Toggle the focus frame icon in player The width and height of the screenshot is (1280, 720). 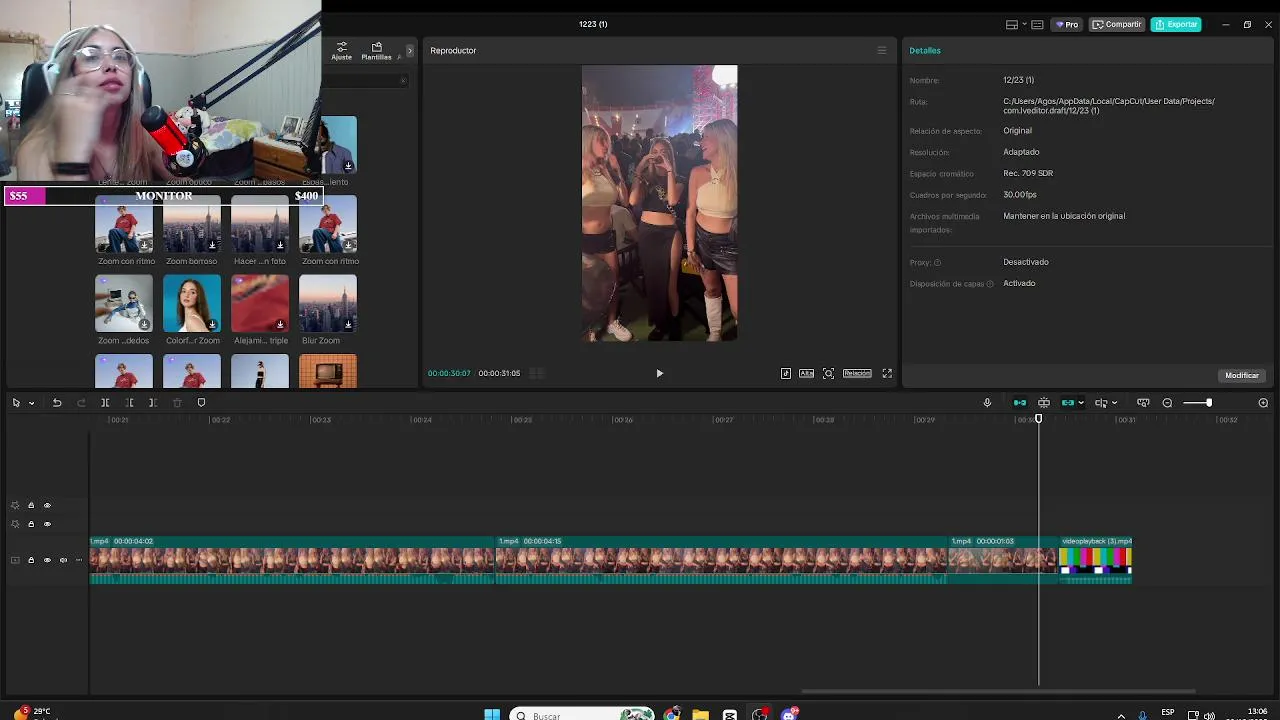click(x=828, y=373)
